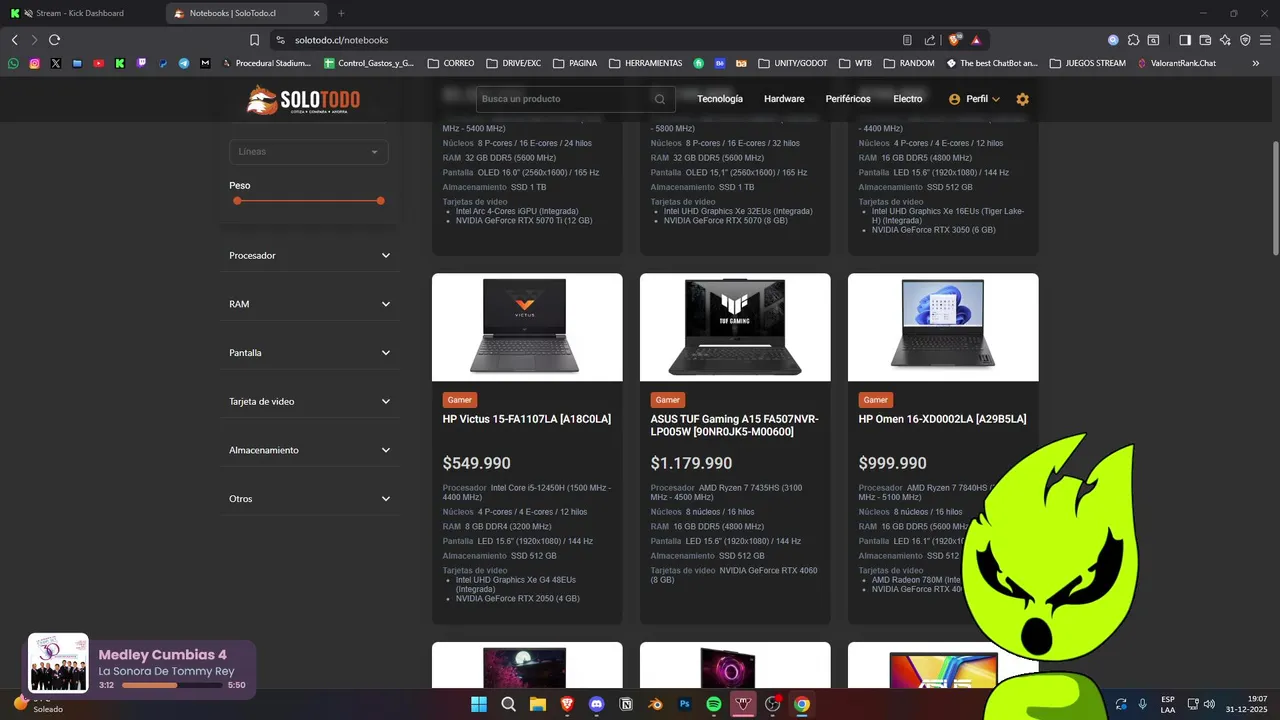Open the Telegram bookmark icon

[184, 63]
